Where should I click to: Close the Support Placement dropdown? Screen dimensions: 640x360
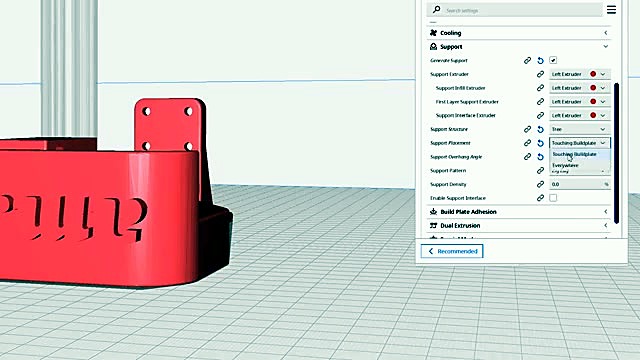point(580,143)
